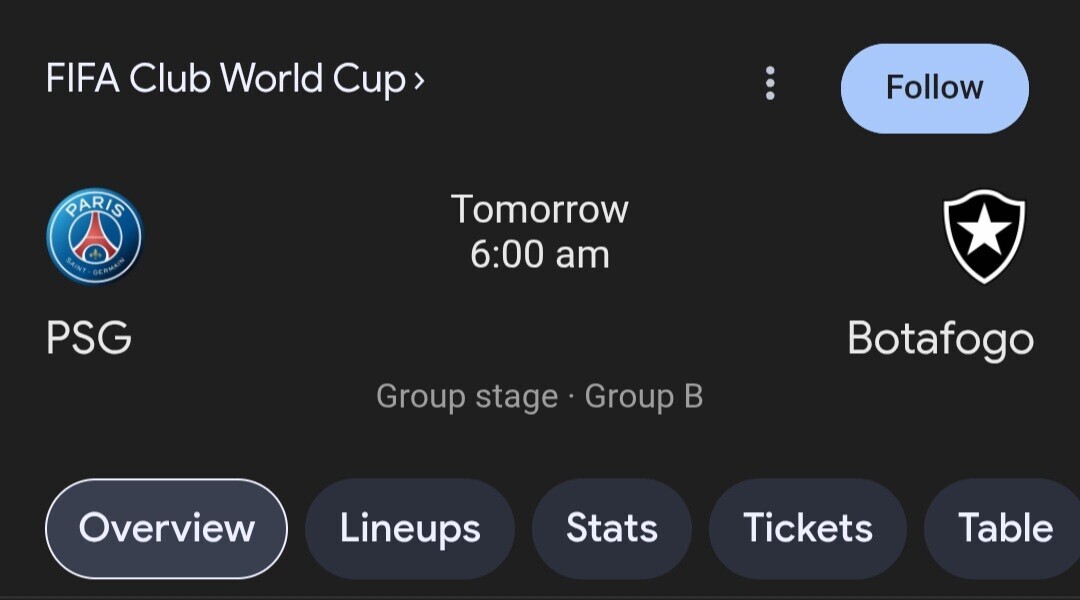Screen dimensions: 1080x600
Task: Open the FIFA Club World Cup title link
Action: click(226, 79)
